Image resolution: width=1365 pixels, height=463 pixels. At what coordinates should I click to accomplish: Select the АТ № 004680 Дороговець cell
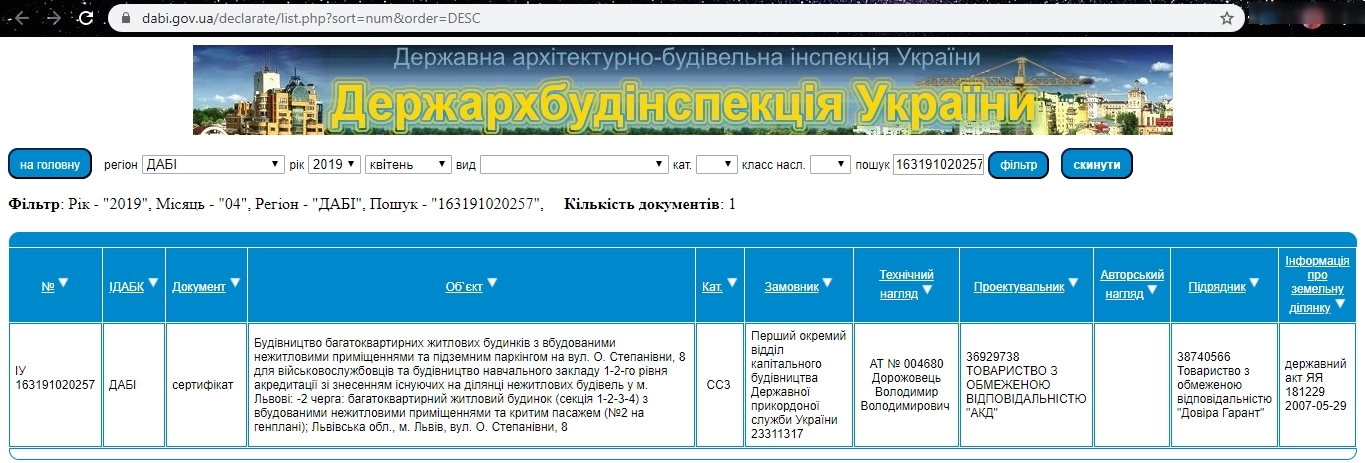coord(906,385)
